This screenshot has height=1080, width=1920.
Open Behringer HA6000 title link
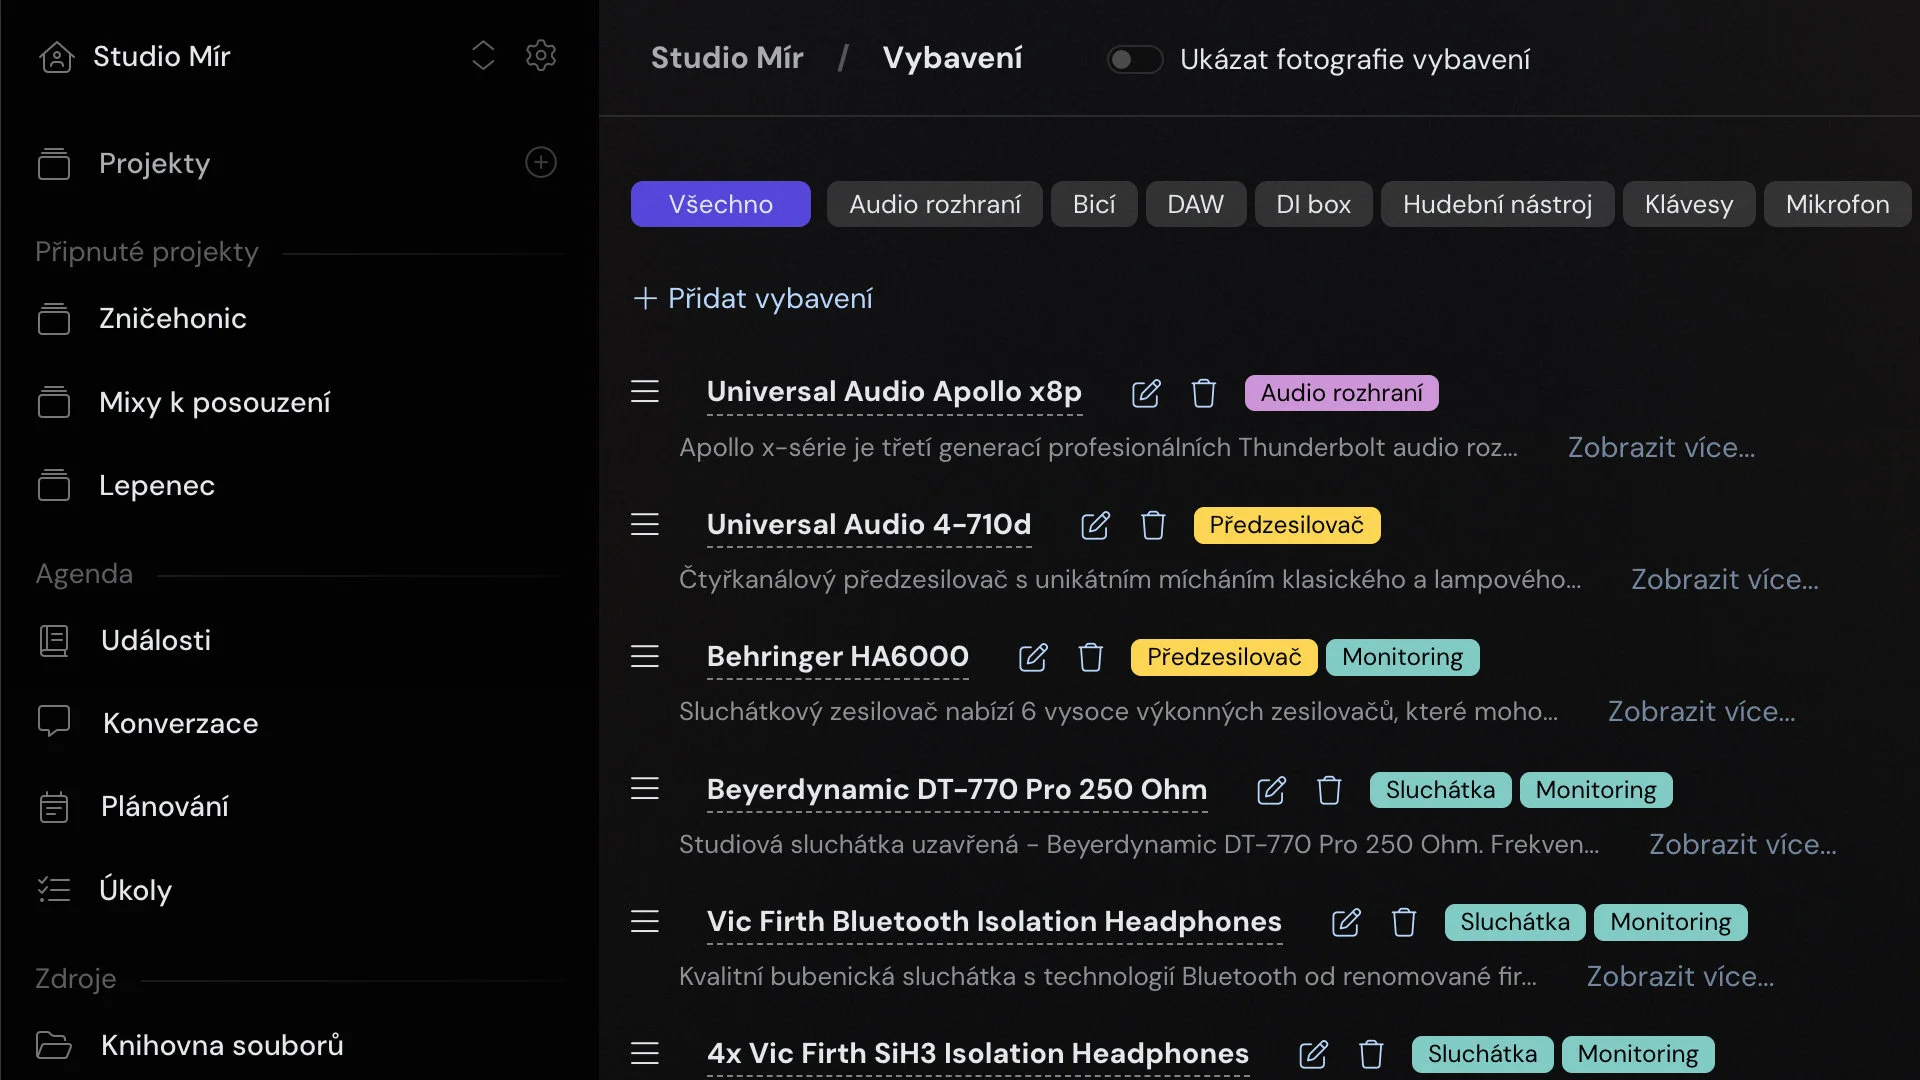(838, 656)
